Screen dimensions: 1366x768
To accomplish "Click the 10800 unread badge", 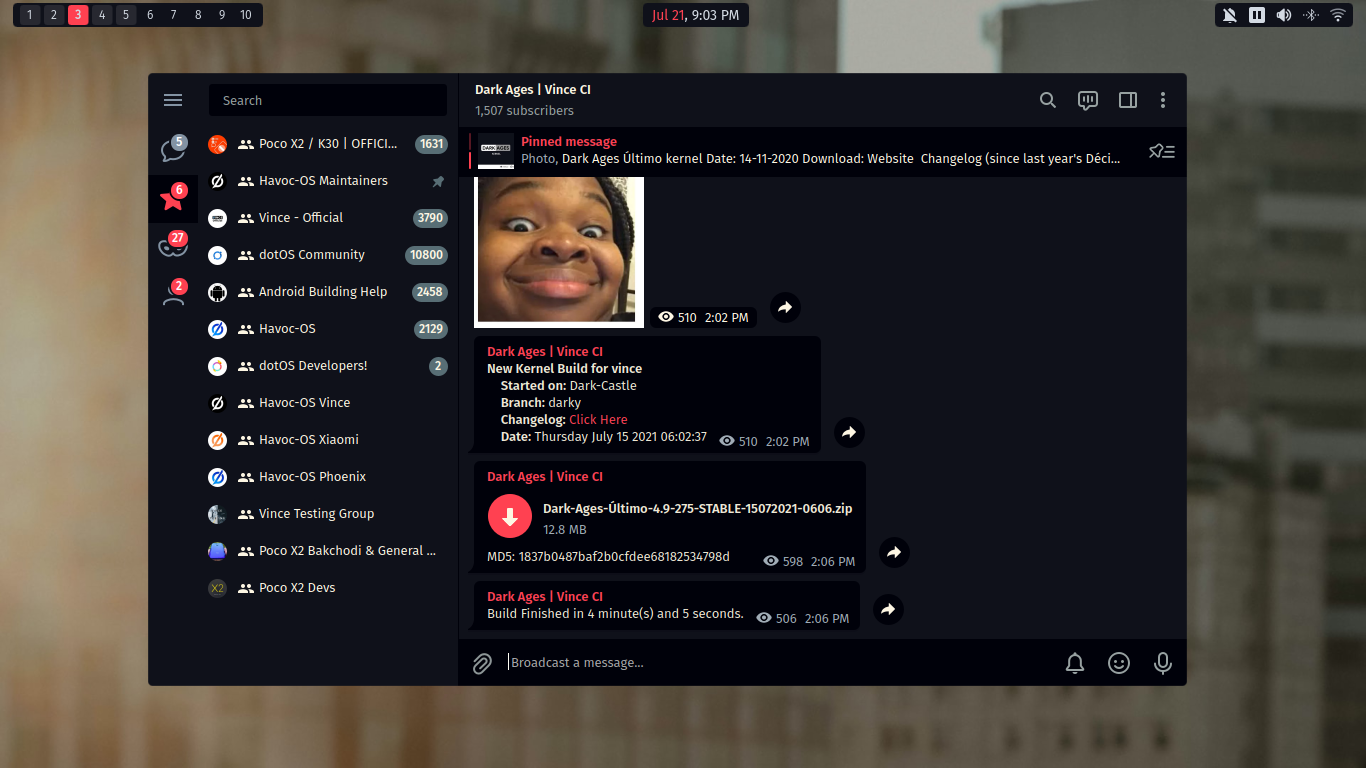I will [x=426, y=255].
